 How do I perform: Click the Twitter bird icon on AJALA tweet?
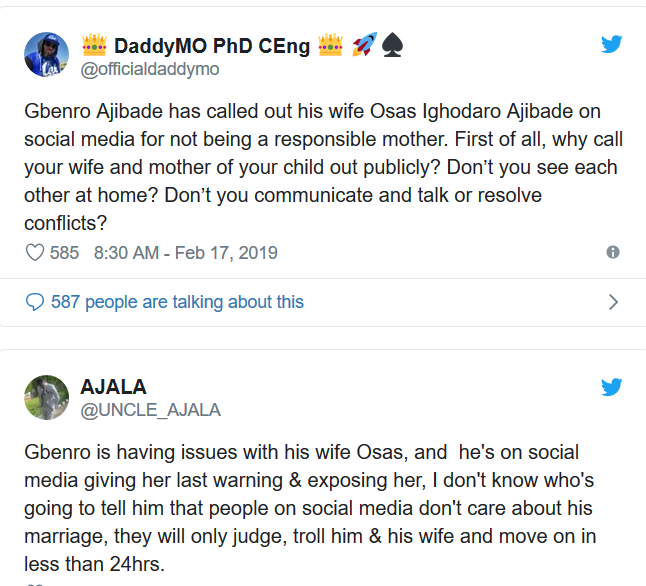pos(611,387)
